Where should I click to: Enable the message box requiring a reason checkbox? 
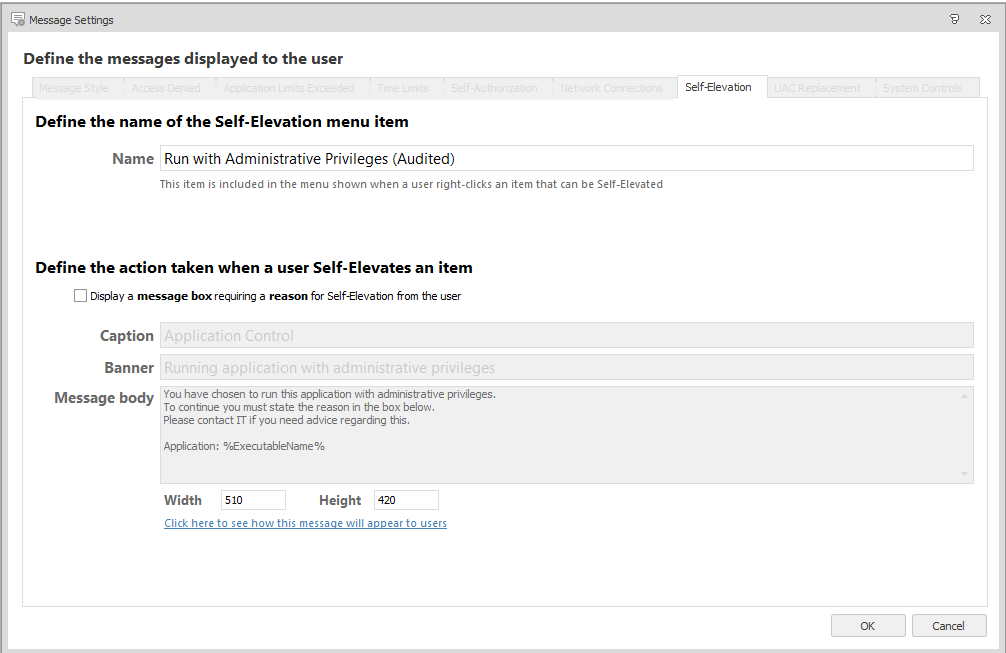pyautogui.click(x=80, y=296)
